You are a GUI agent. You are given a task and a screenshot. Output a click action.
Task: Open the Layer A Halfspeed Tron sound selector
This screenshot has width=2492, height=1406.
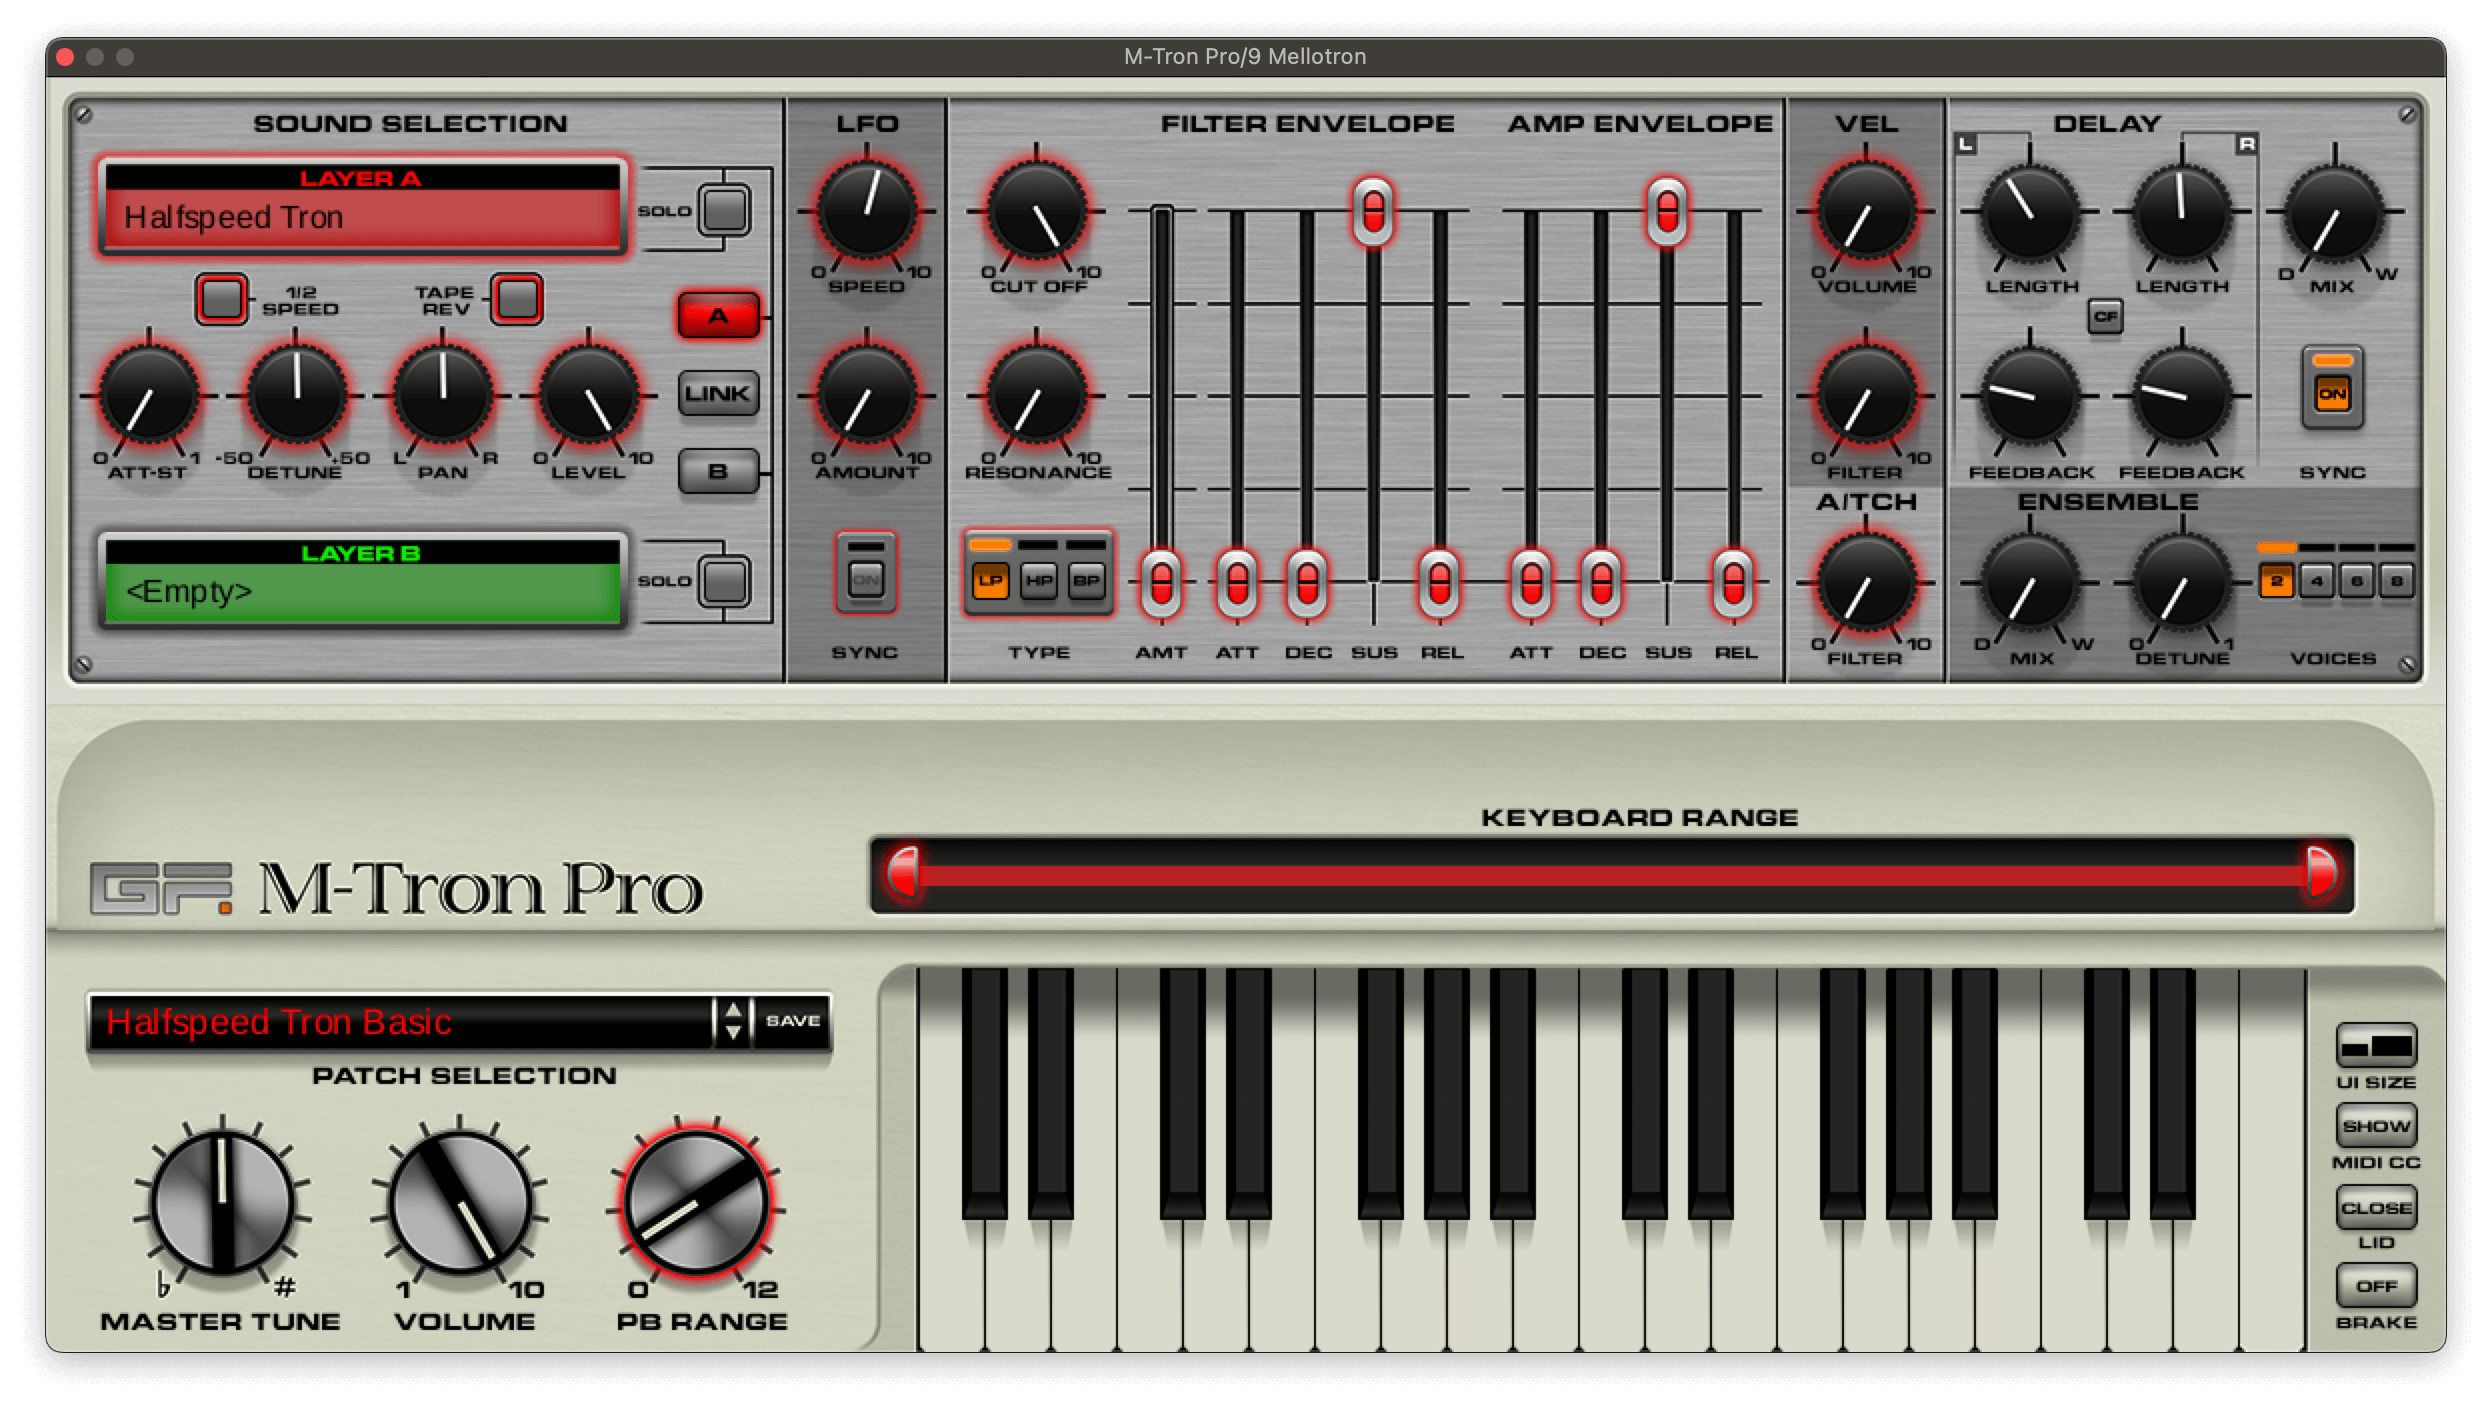pyautogui.click(x=362, y=216)
